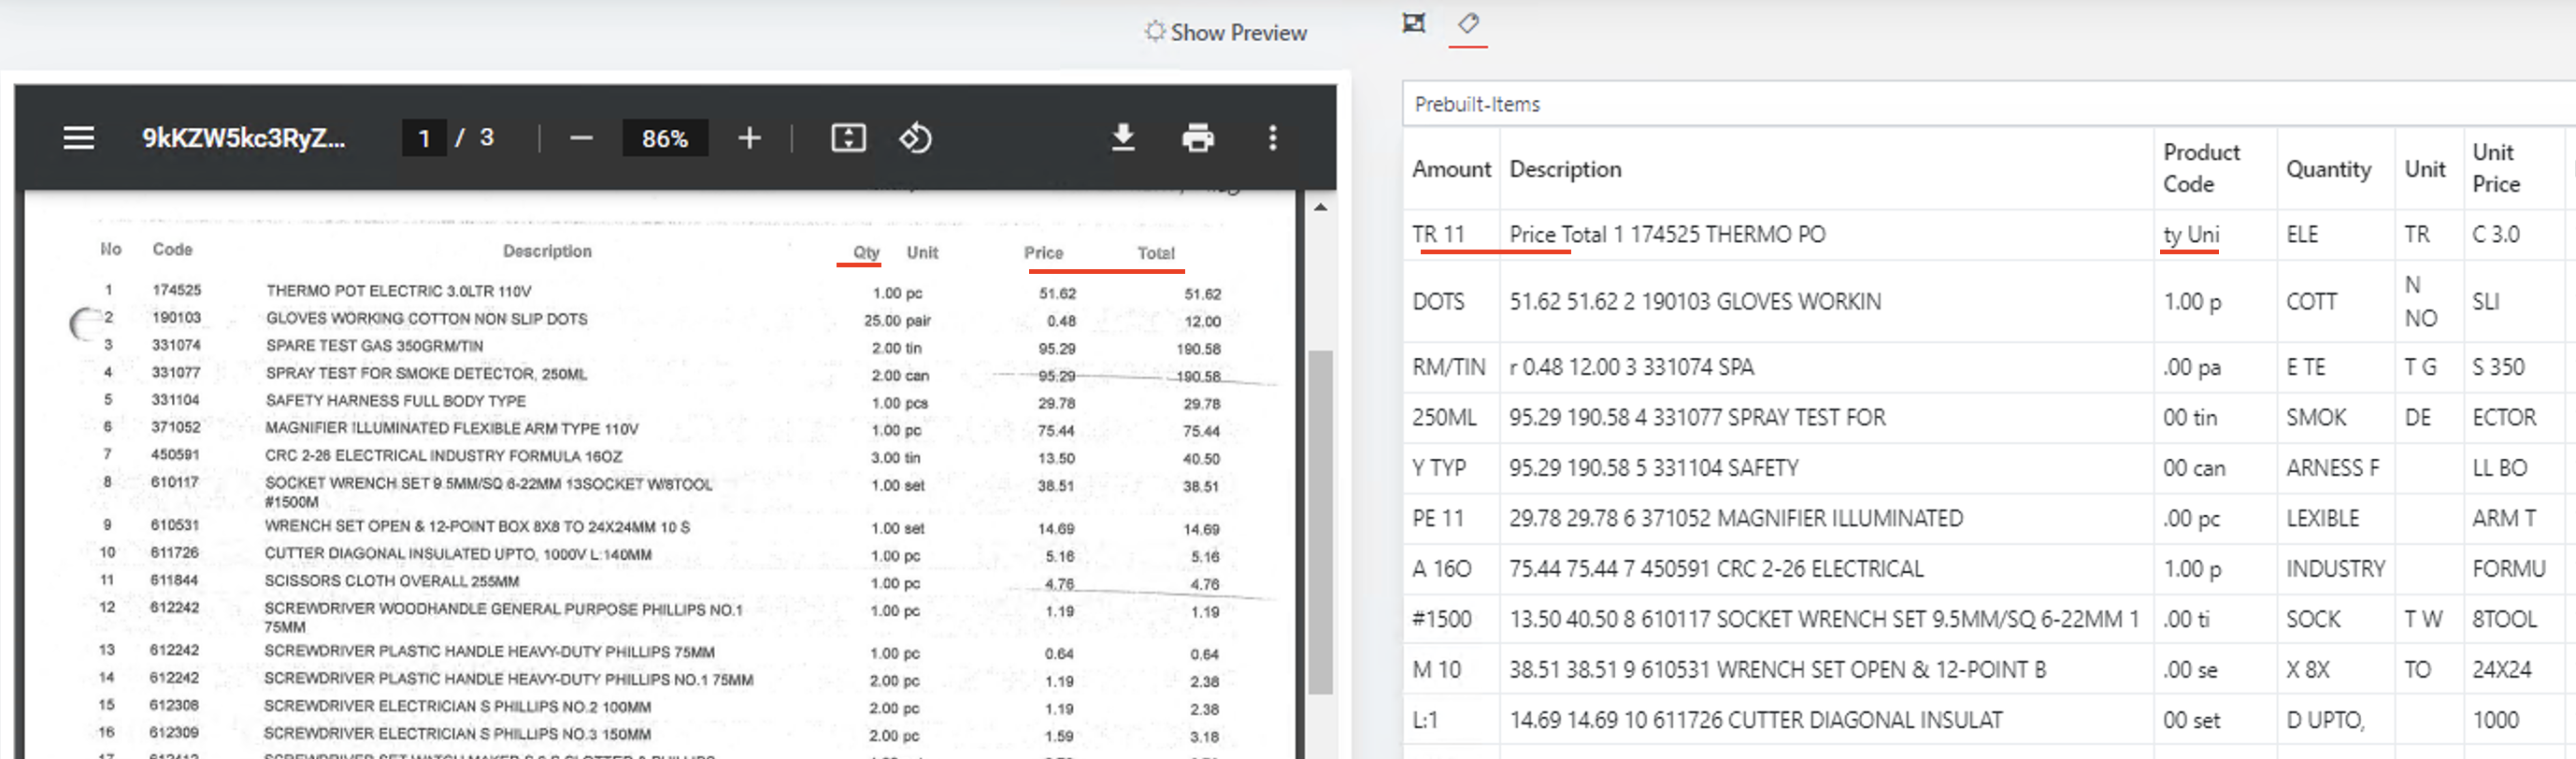This screenshot has height=759, width=2576.
Task: Select the 'DOTS' amount cell
Action: click(x=1450, y=301)
